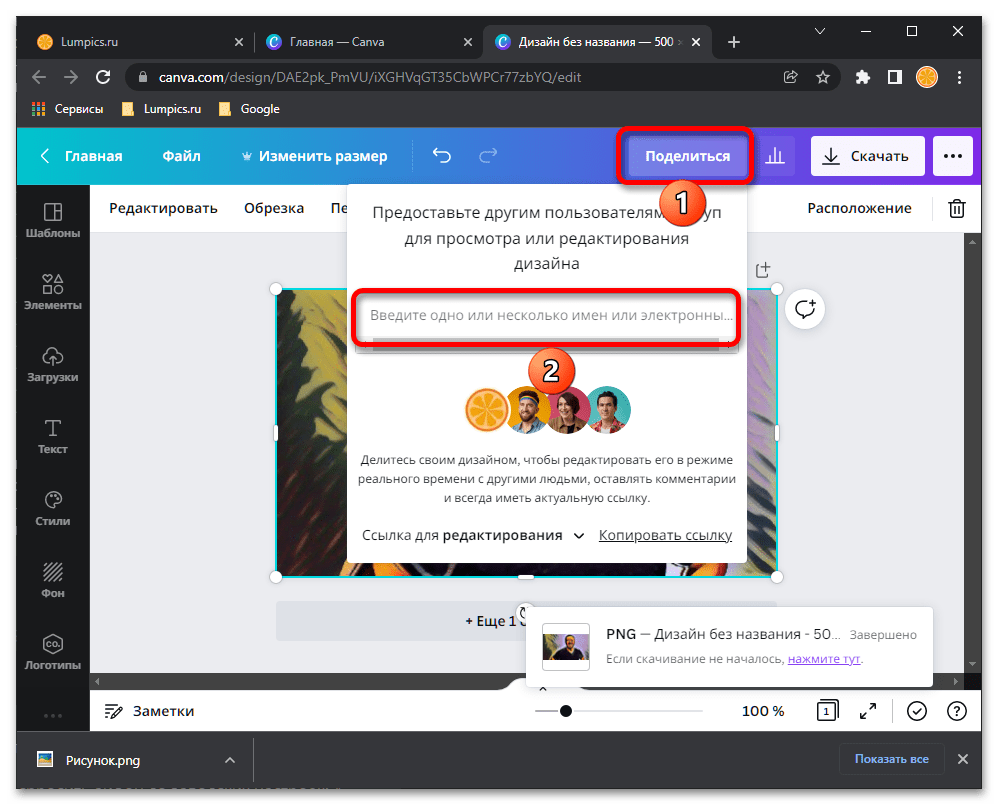Click the add page icon above canvas

click(763, 270)
